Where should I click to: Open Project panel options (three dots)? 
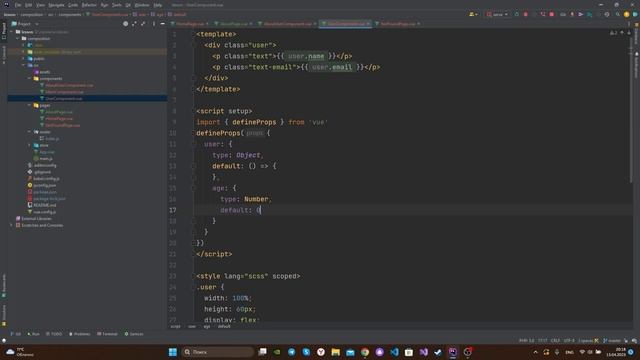(x=154, y=24)
